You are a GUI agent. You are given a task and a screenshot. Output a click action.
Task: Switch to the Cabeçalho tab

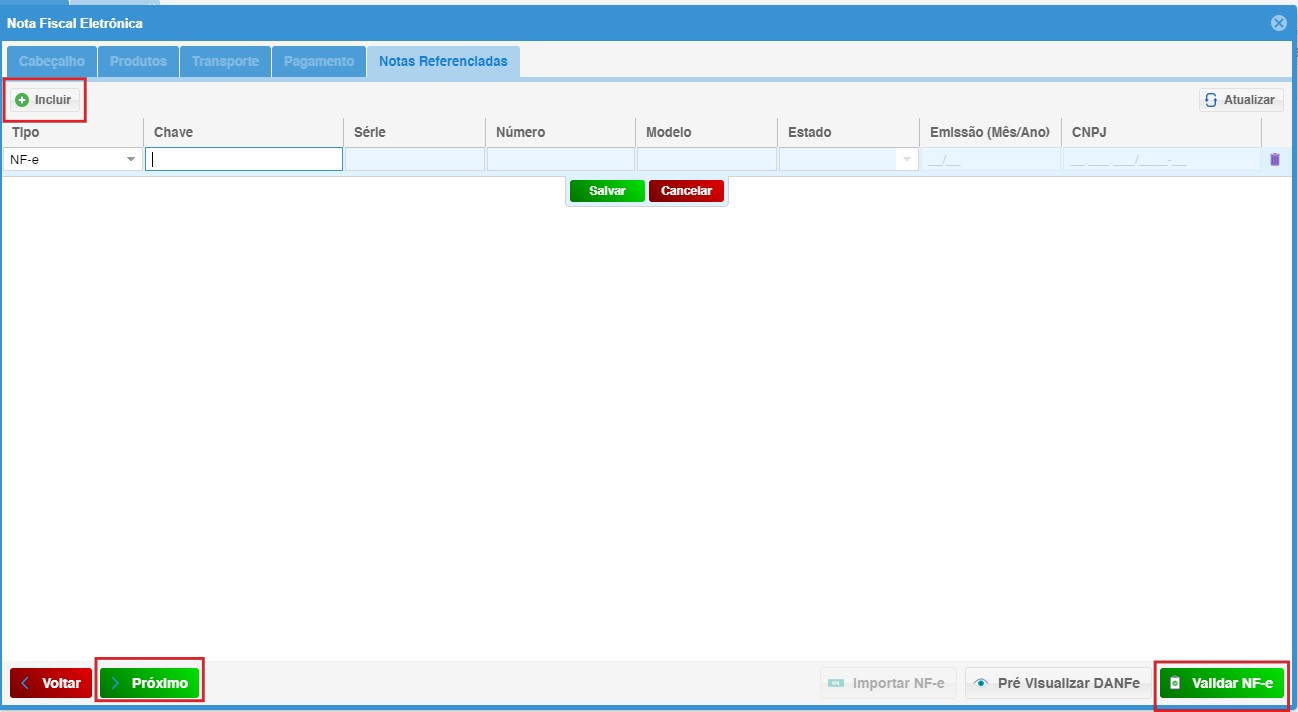tap(51, 62)
